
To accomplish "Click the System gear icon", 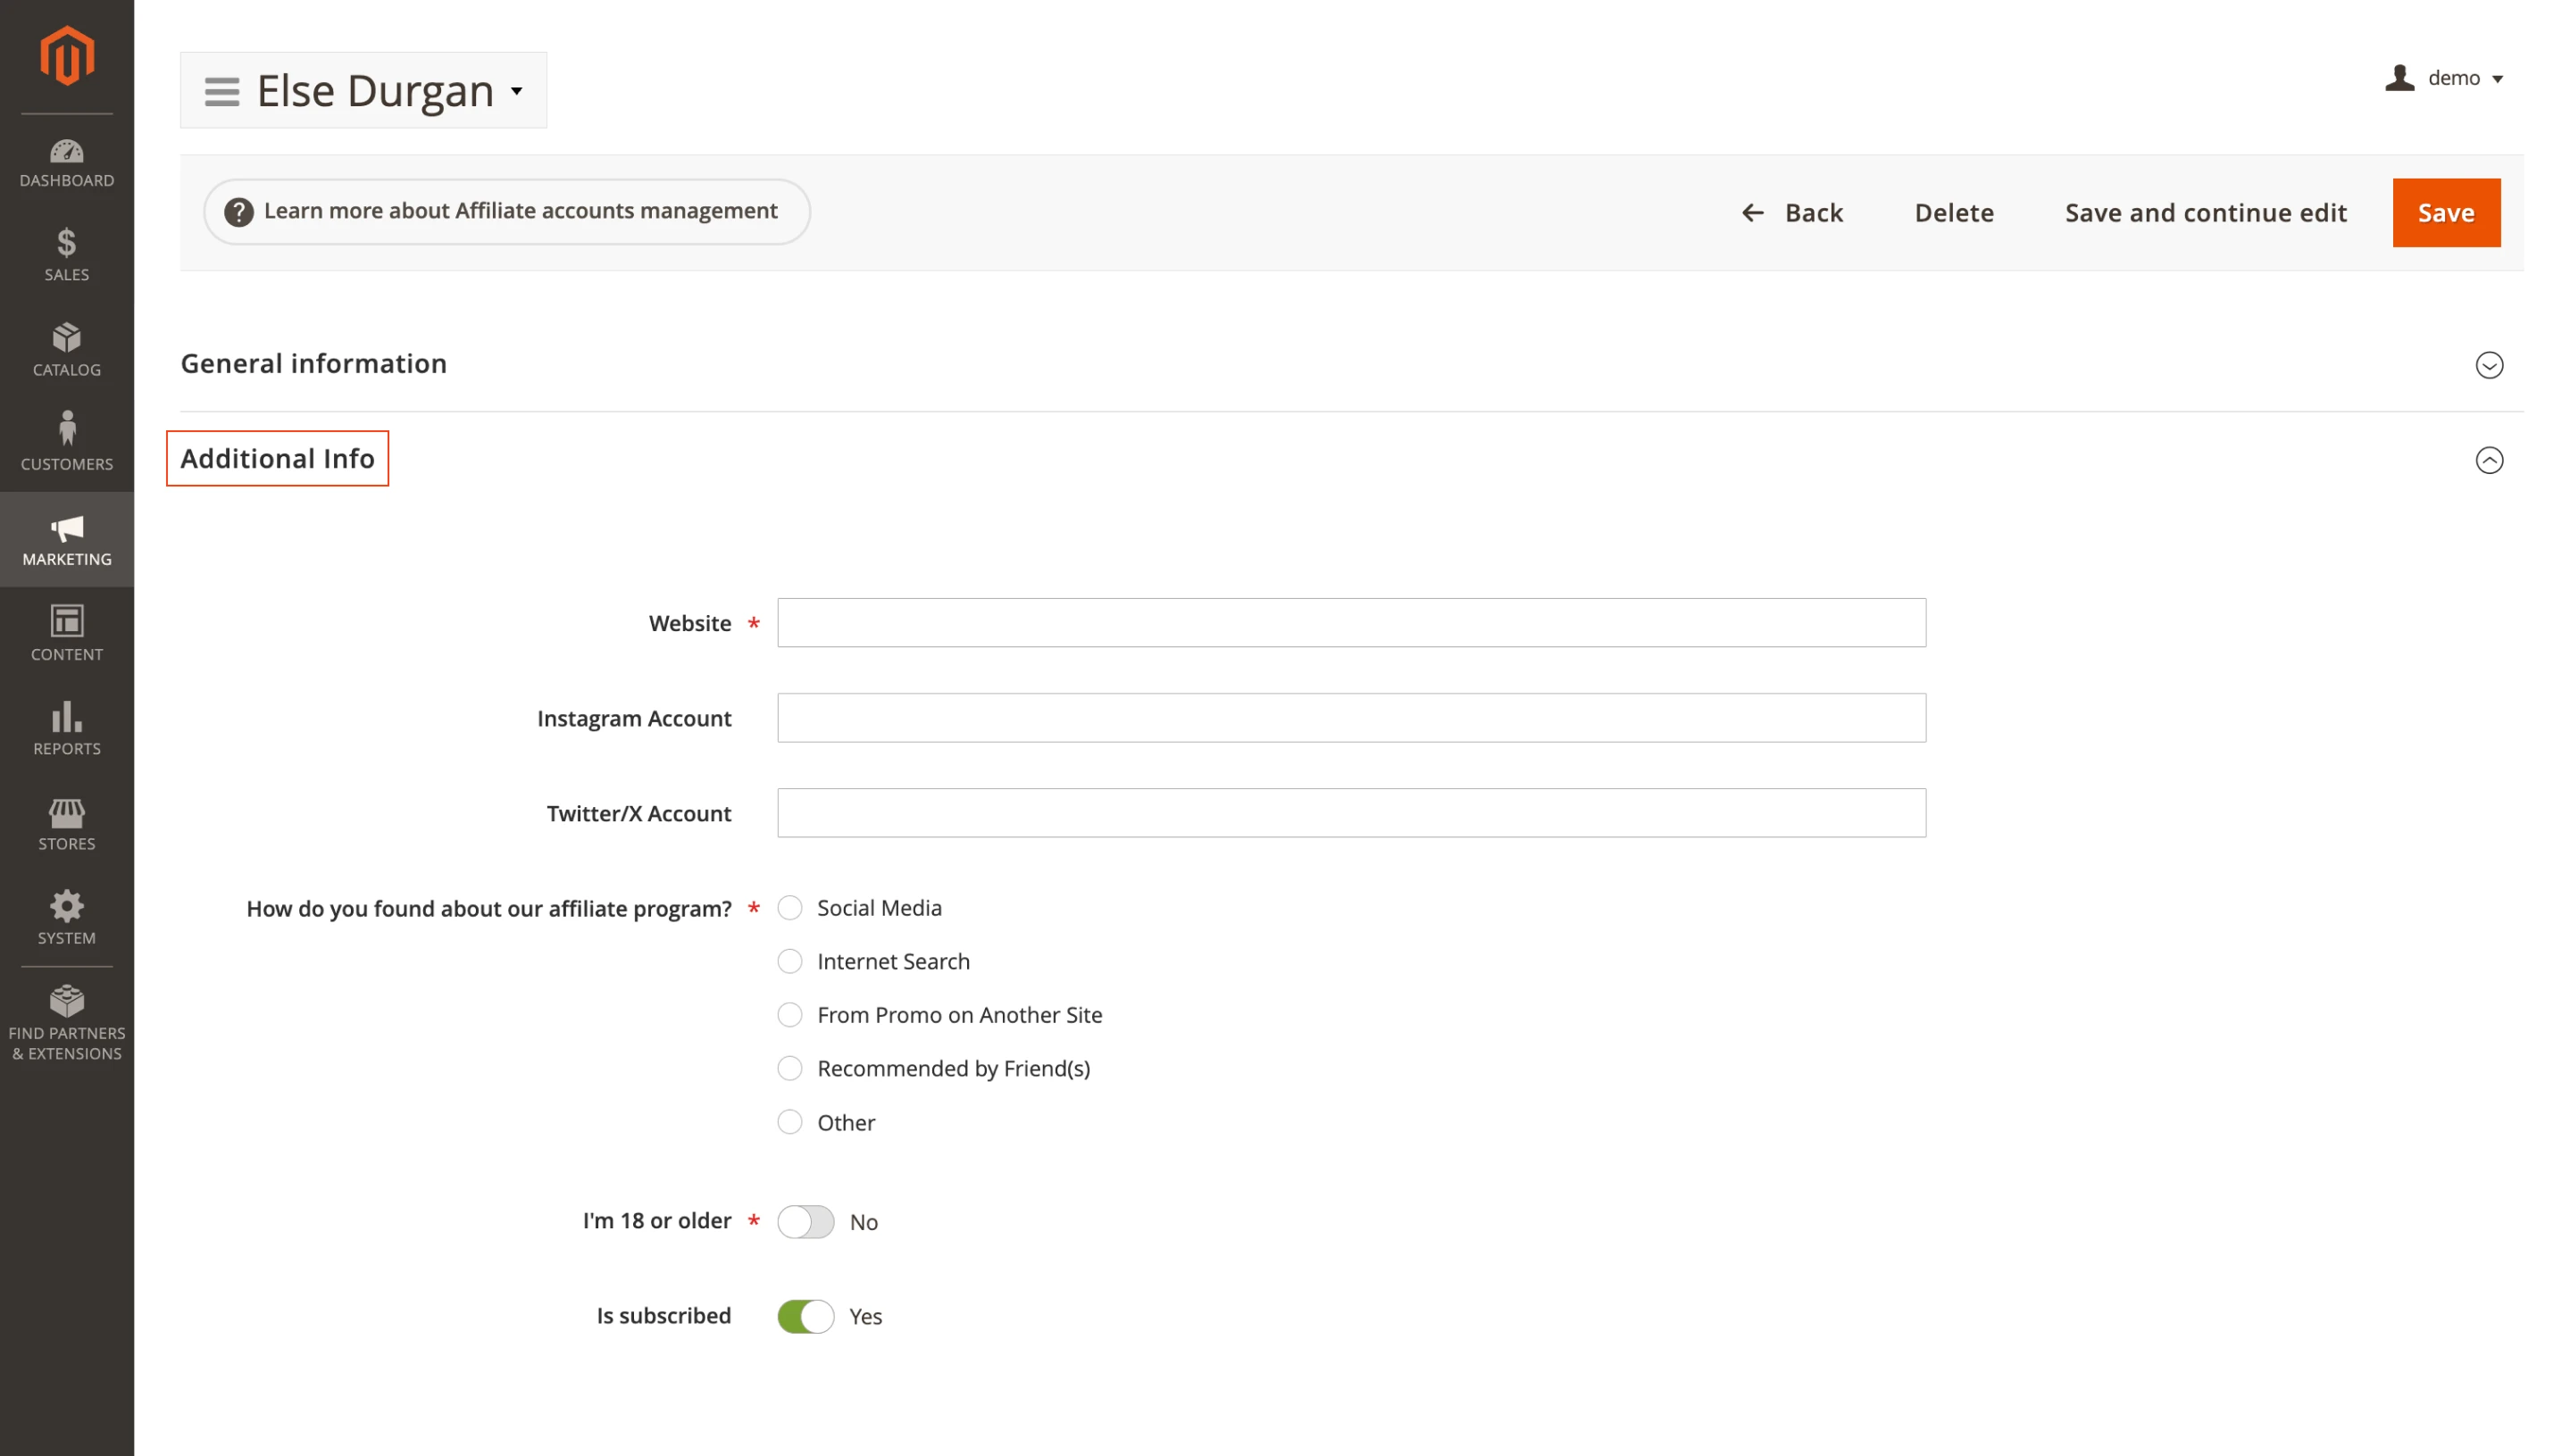I will 66,917.
